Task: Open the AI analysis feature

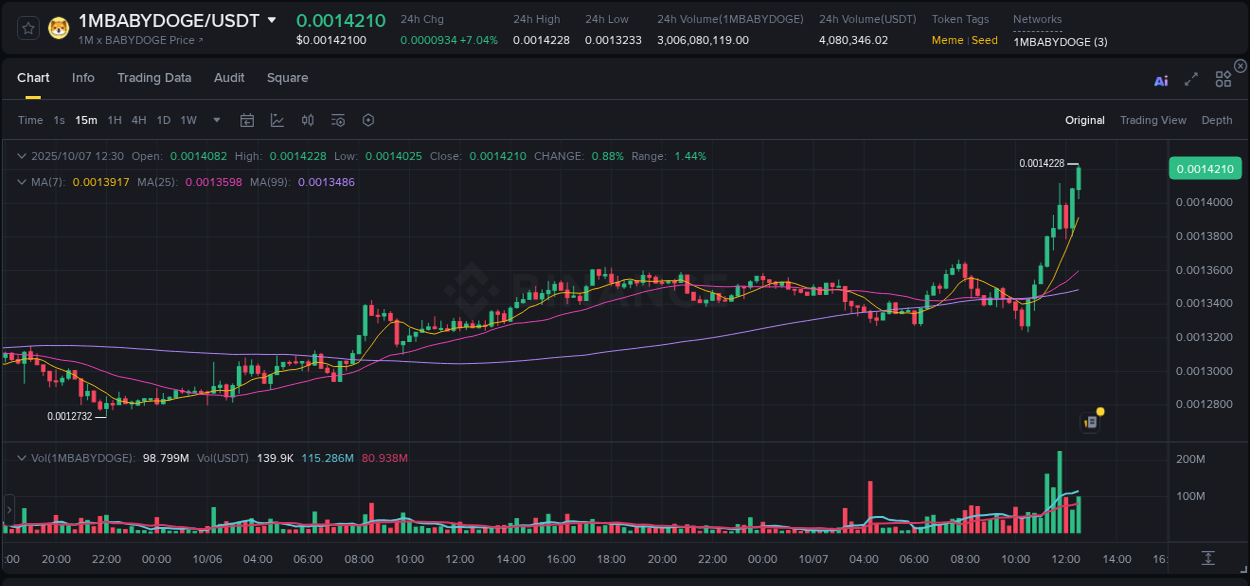Action: (1161, 80)
